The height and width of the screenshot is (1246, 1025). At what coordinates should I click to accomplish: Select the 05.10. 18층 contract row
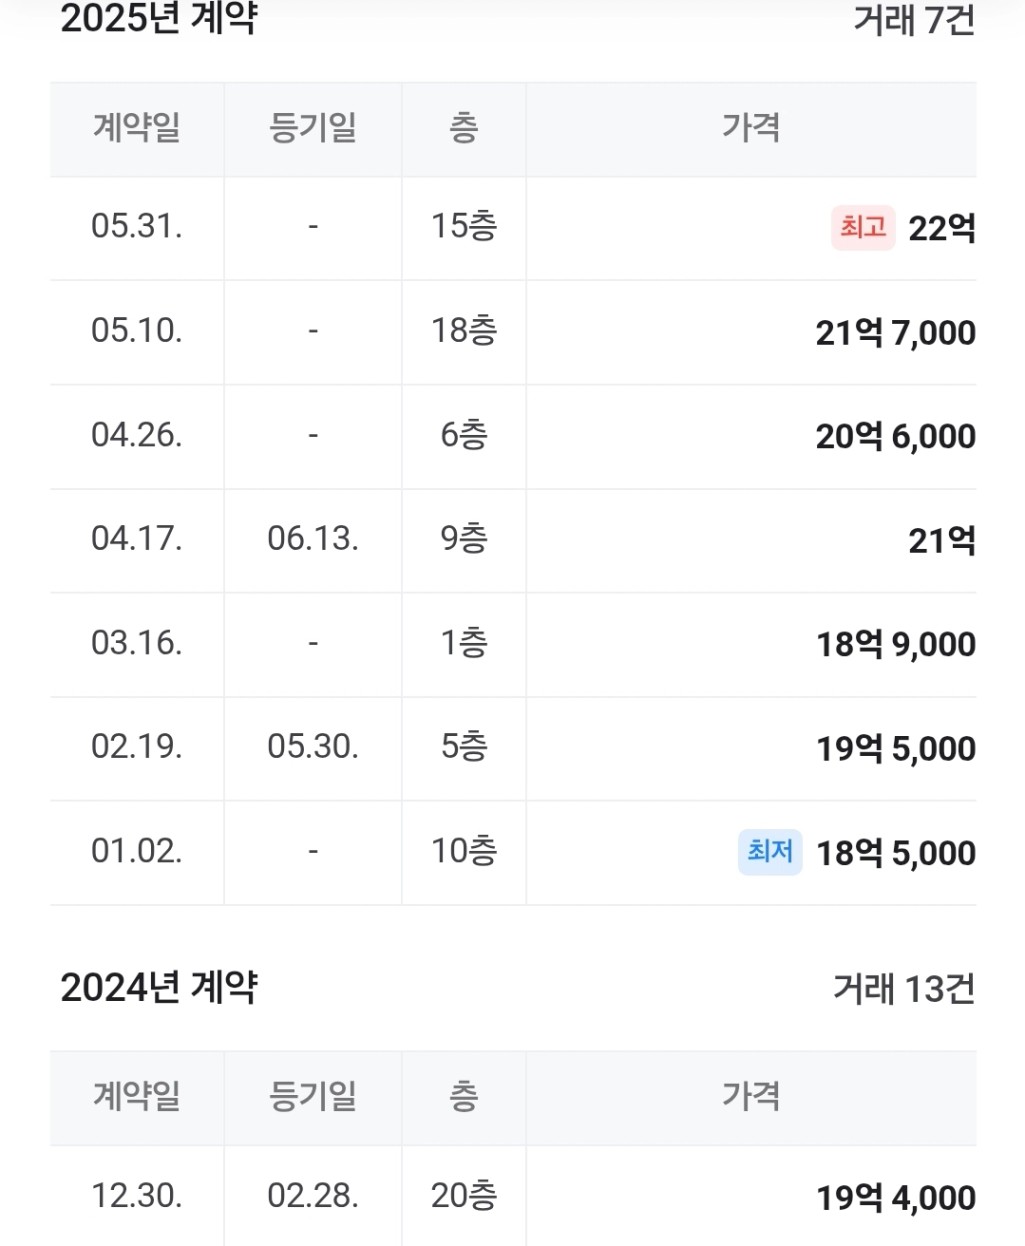[x=513, y=332]
